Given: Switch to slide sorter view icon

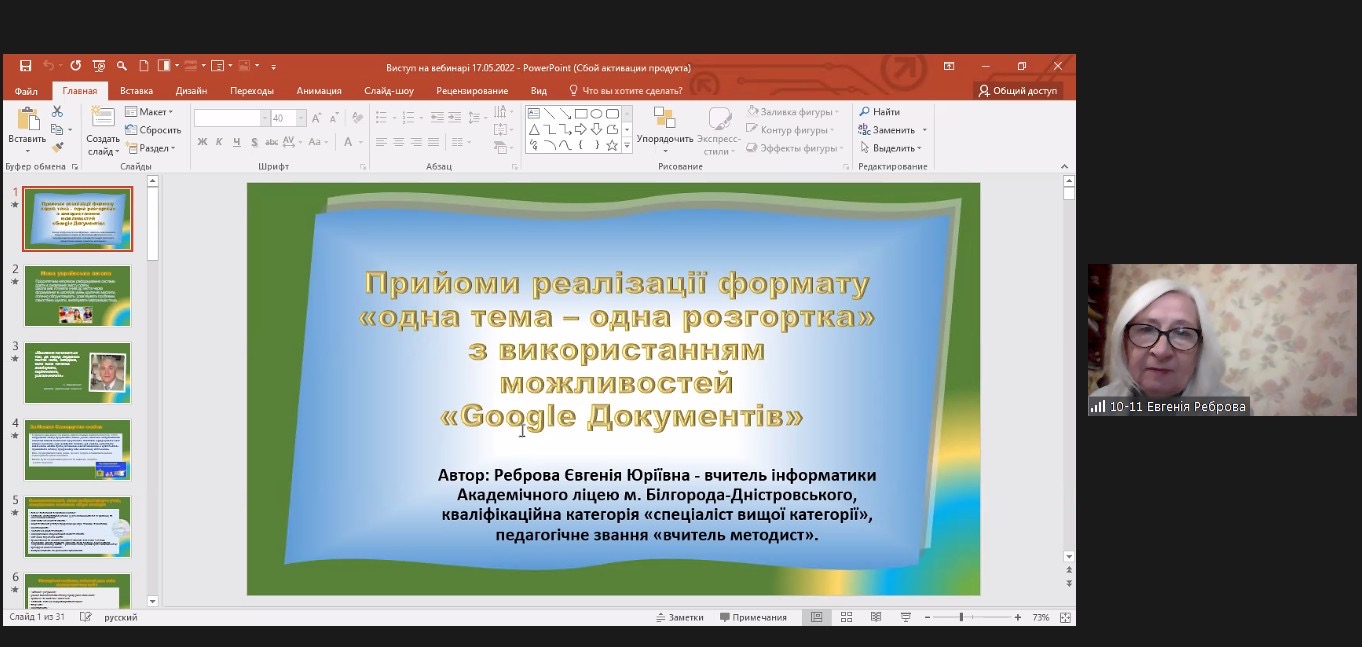Looking at the screenshot, I should click(x=846, y=617).
